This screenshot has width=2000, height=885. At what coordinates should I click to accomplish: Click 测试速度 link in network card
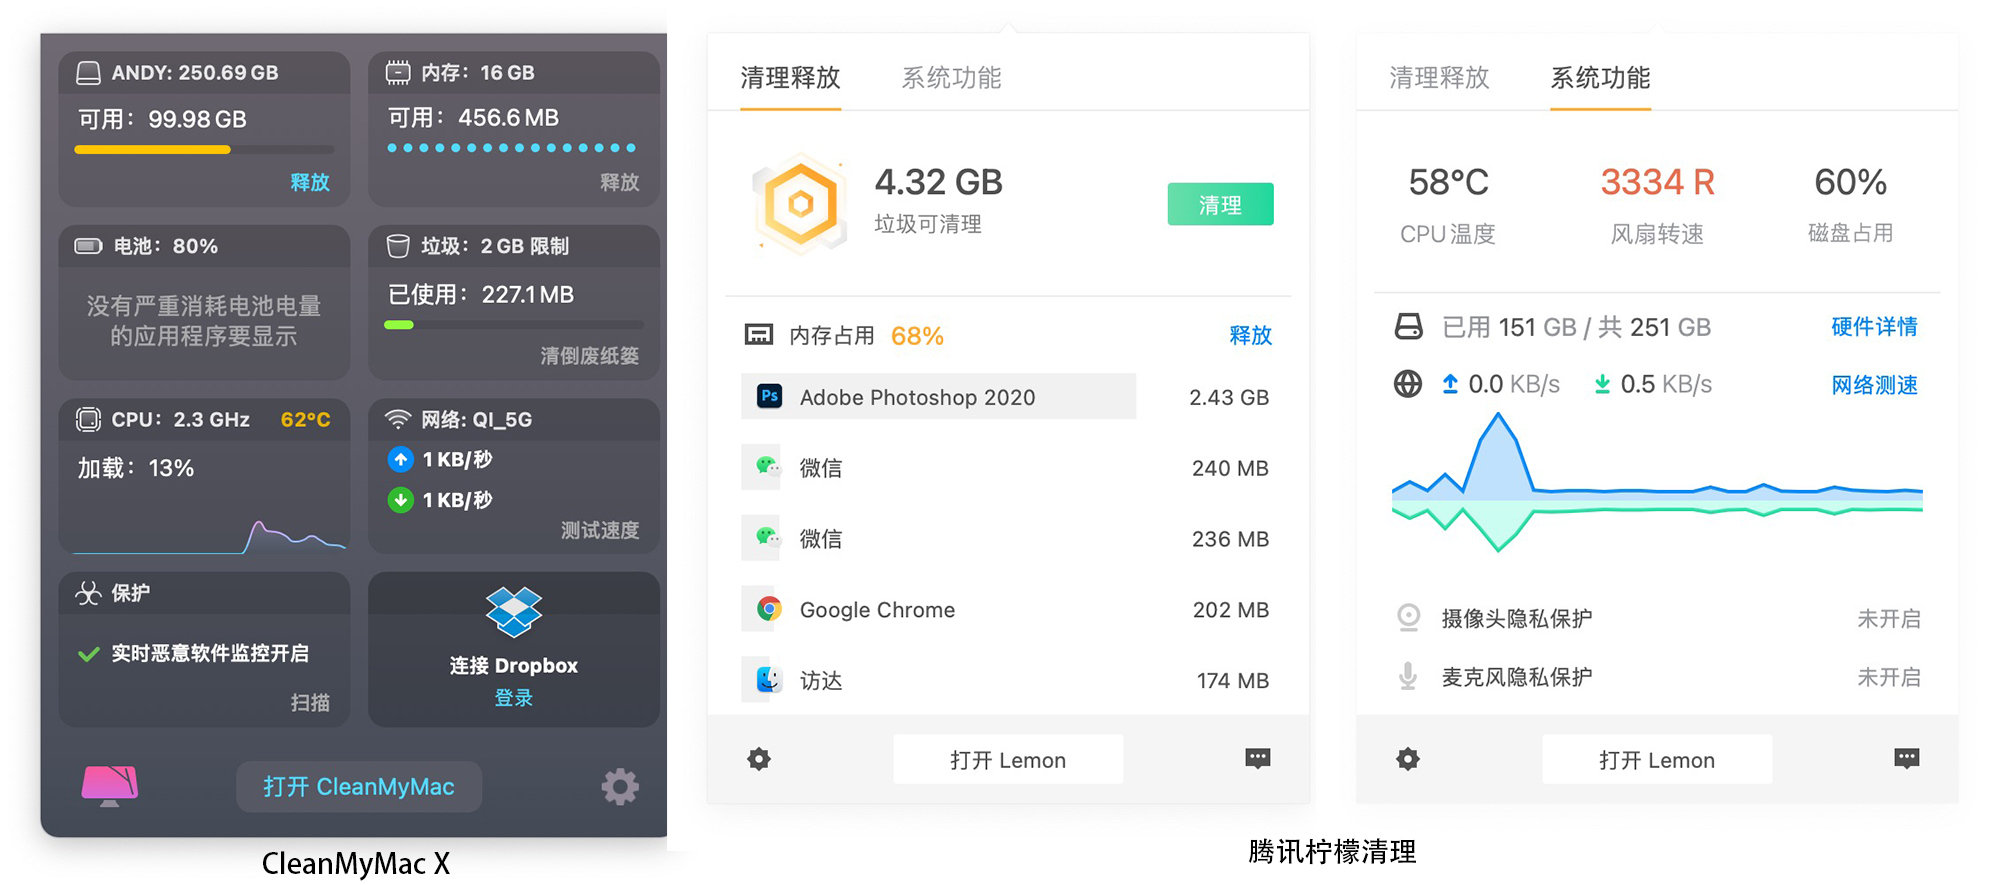600,530
